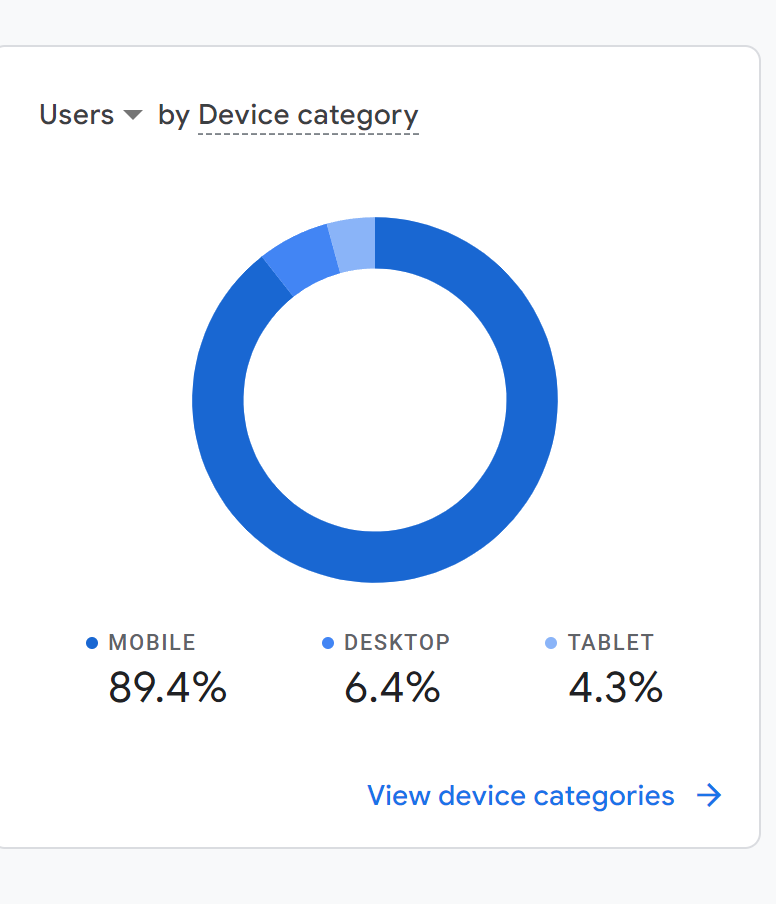
Task: Select the TABLET legend label
Action: coord(611,642)
